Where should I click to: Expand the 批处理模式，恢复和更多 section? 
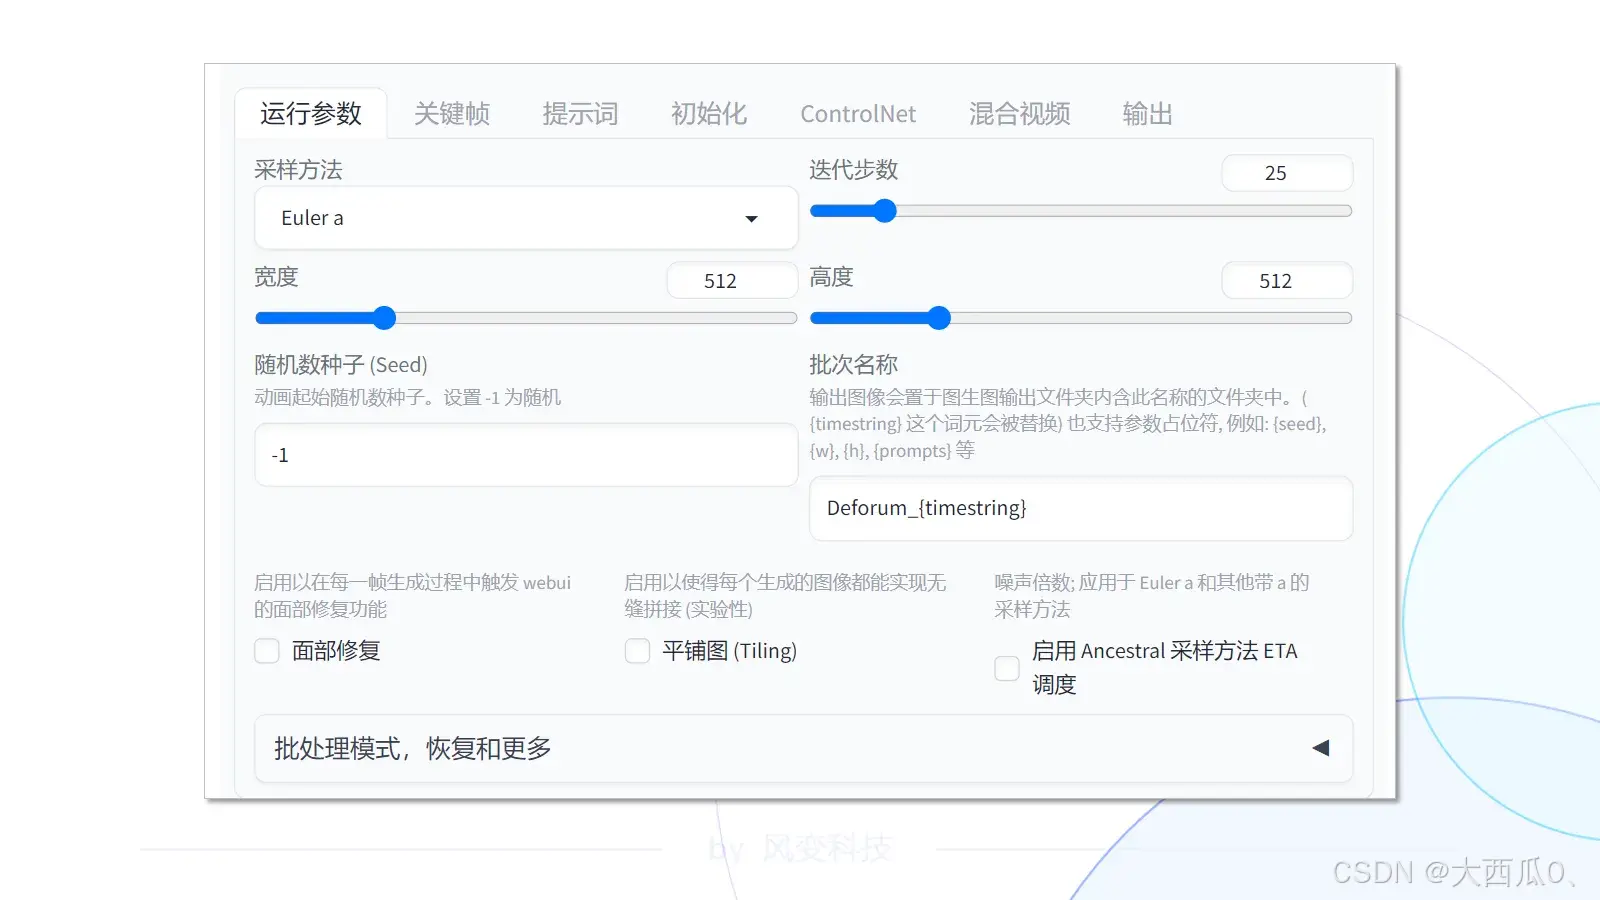[x=804, y=748]
